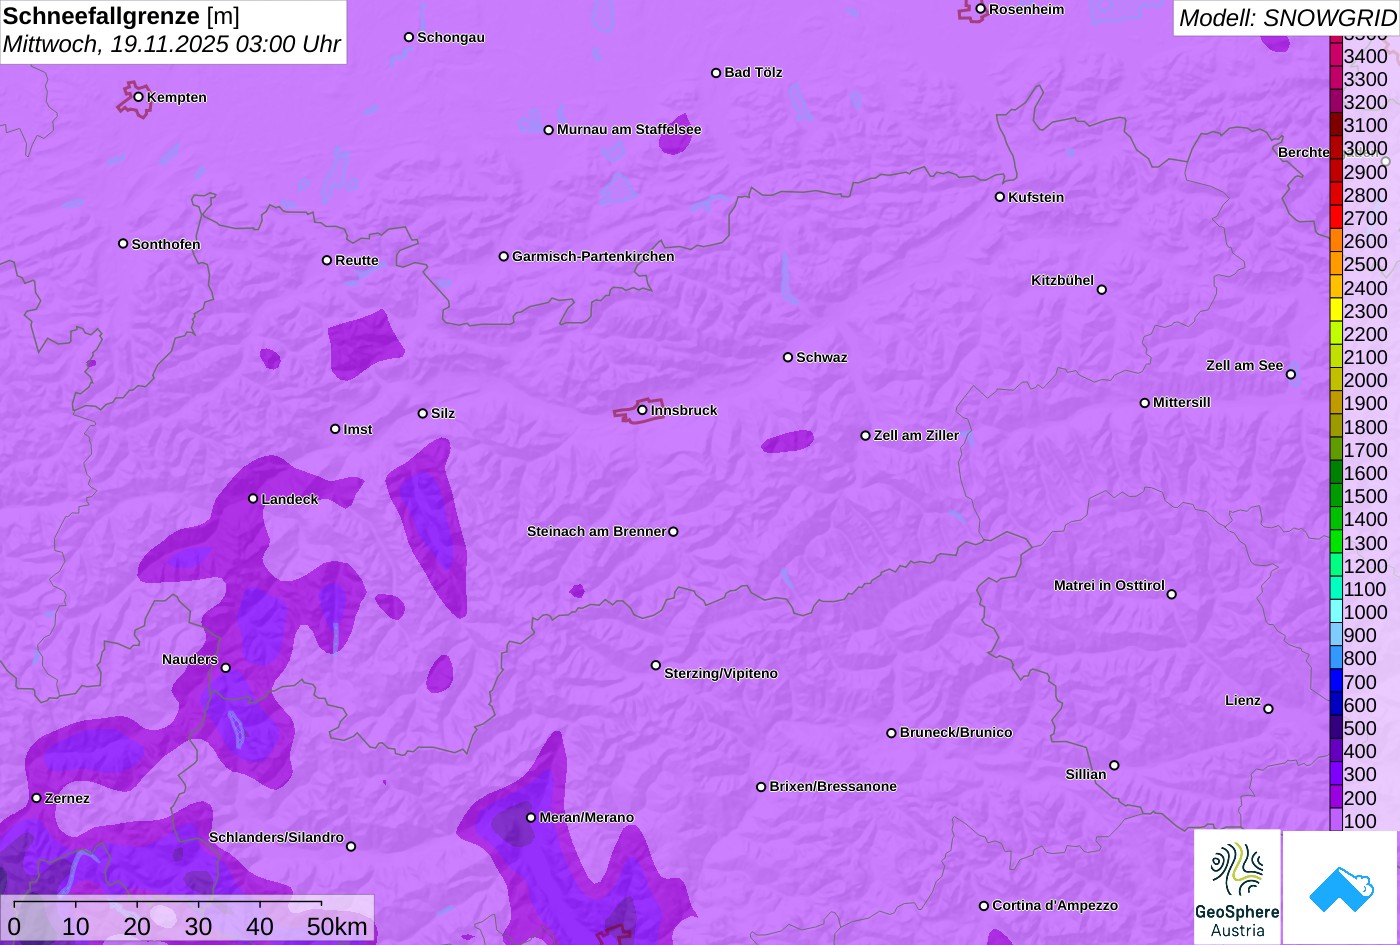Select the "Murnau am Staffelsee" label
This screenshot has width=1400, height=945.
[629, 129]
